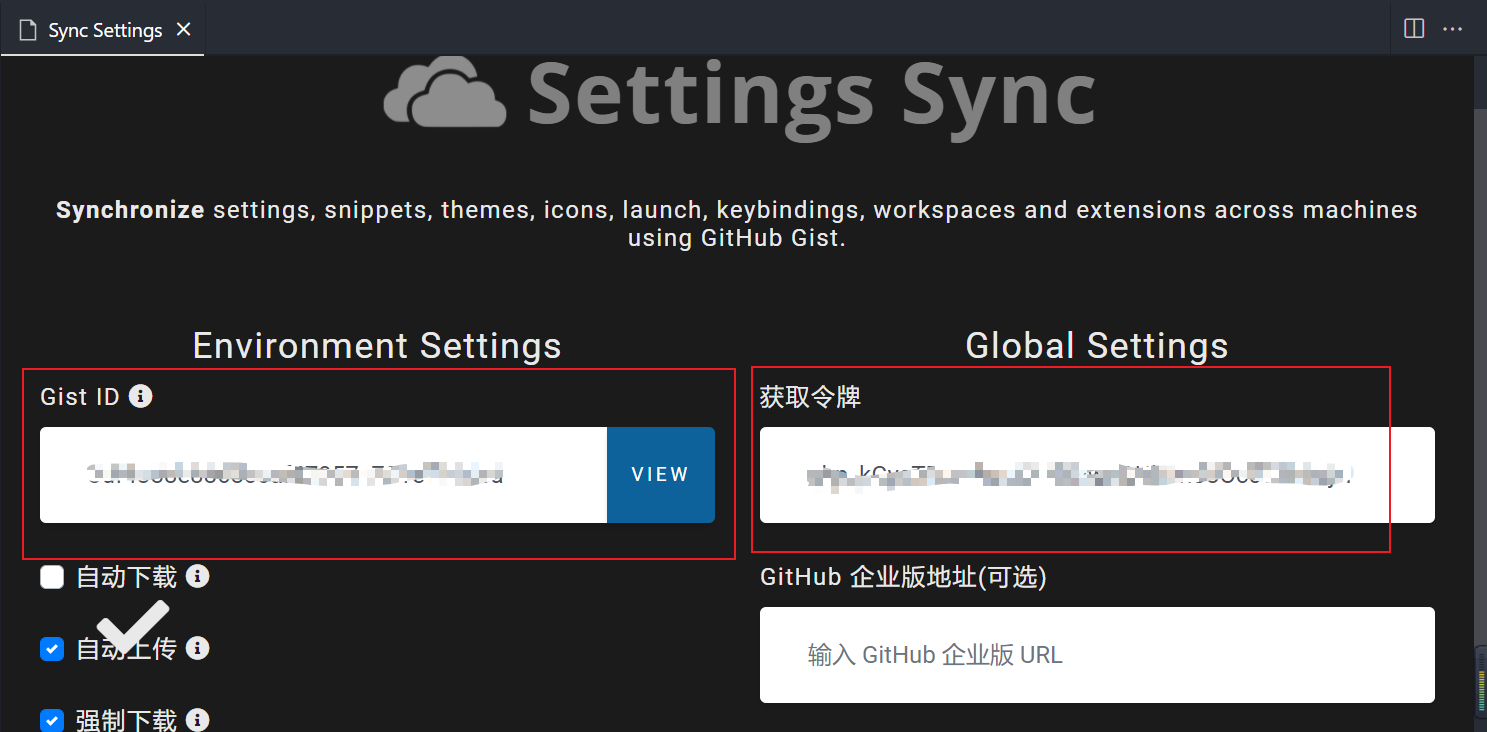
Task: Enable the 自动下载 checkbox
Action: pyautogui.click(x=52, y=577)
